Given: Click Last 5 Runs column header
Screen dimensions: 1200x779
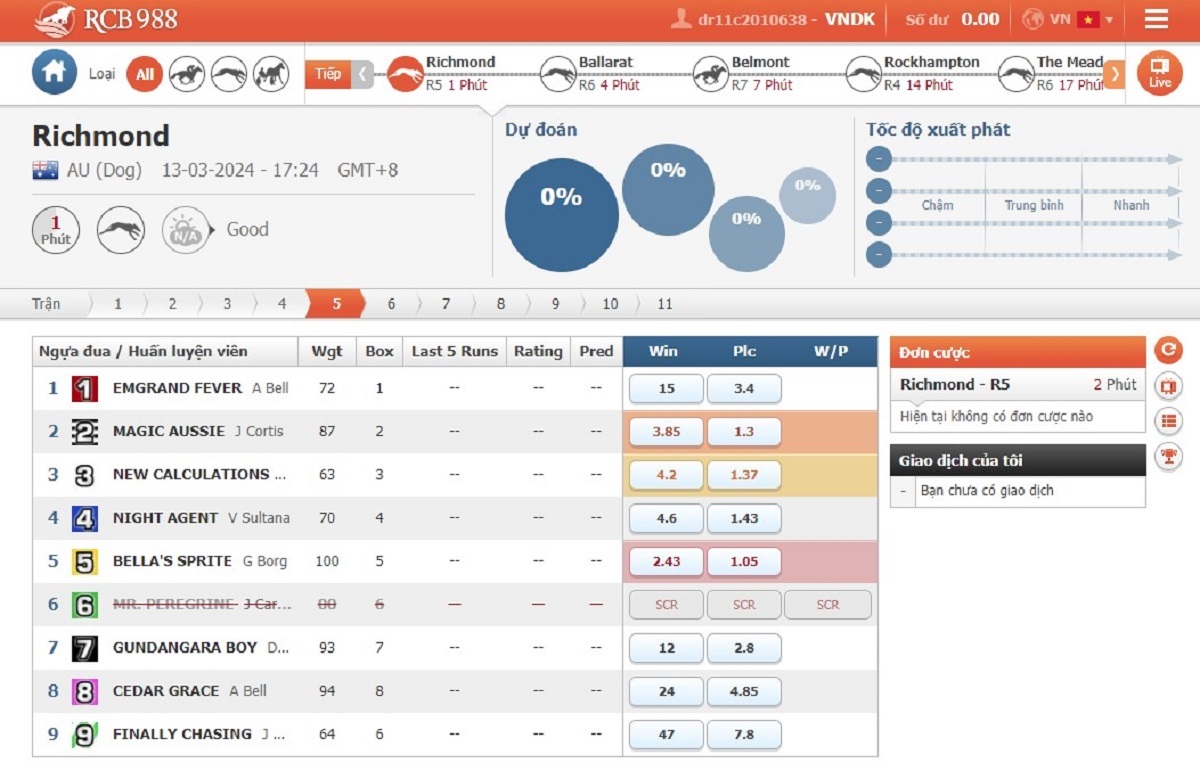Looking at the screenshot, I should [x=454, y=351].
